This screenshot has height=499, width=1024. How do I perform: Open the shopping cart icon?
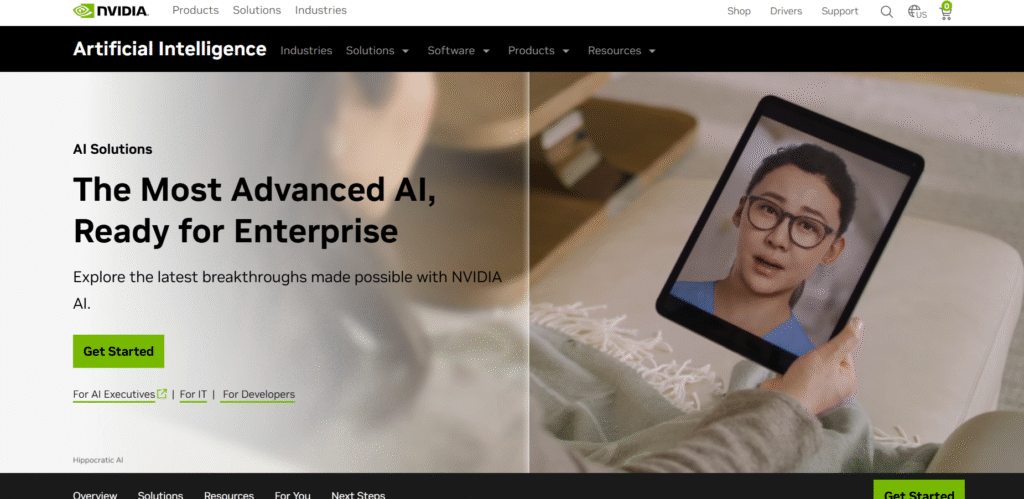946,11
